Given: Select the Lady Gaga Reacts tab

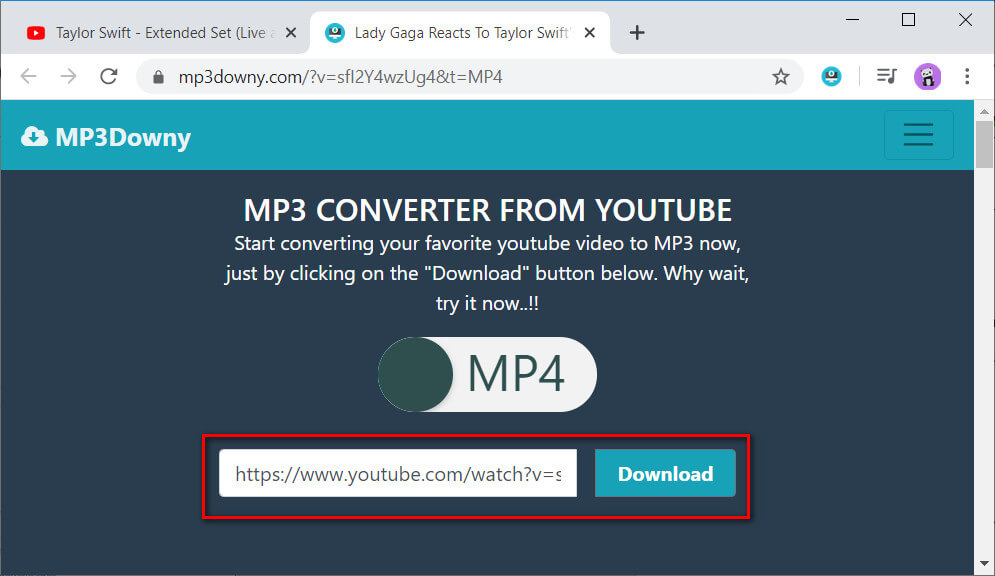Looking at the screenshot, I should (x=460, y=32).
